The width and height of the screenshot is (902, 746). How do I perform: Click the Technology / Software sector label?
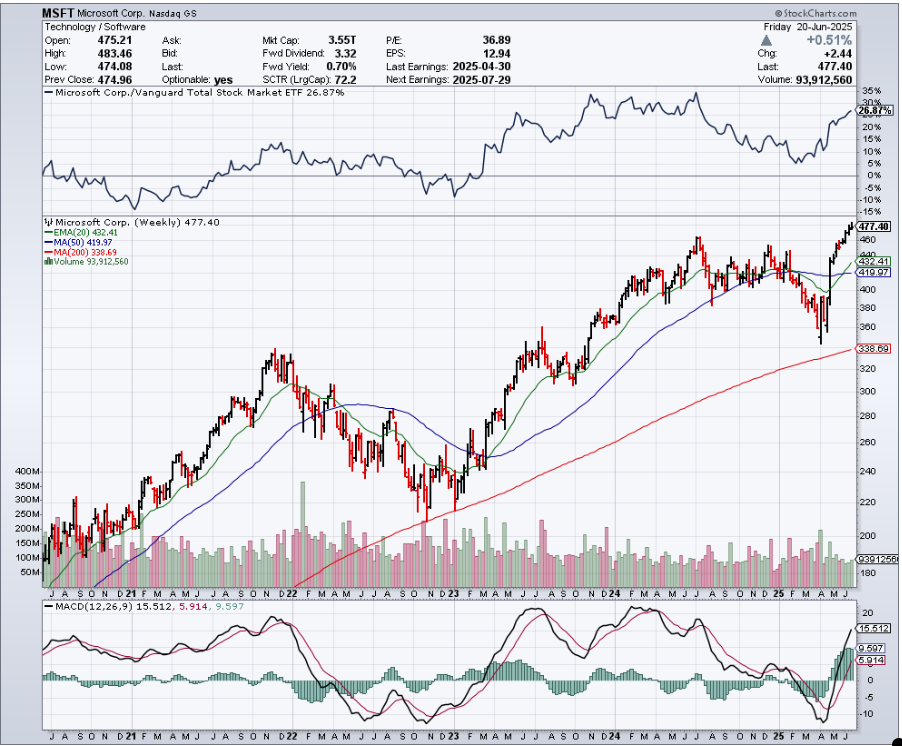pos(95,26)
